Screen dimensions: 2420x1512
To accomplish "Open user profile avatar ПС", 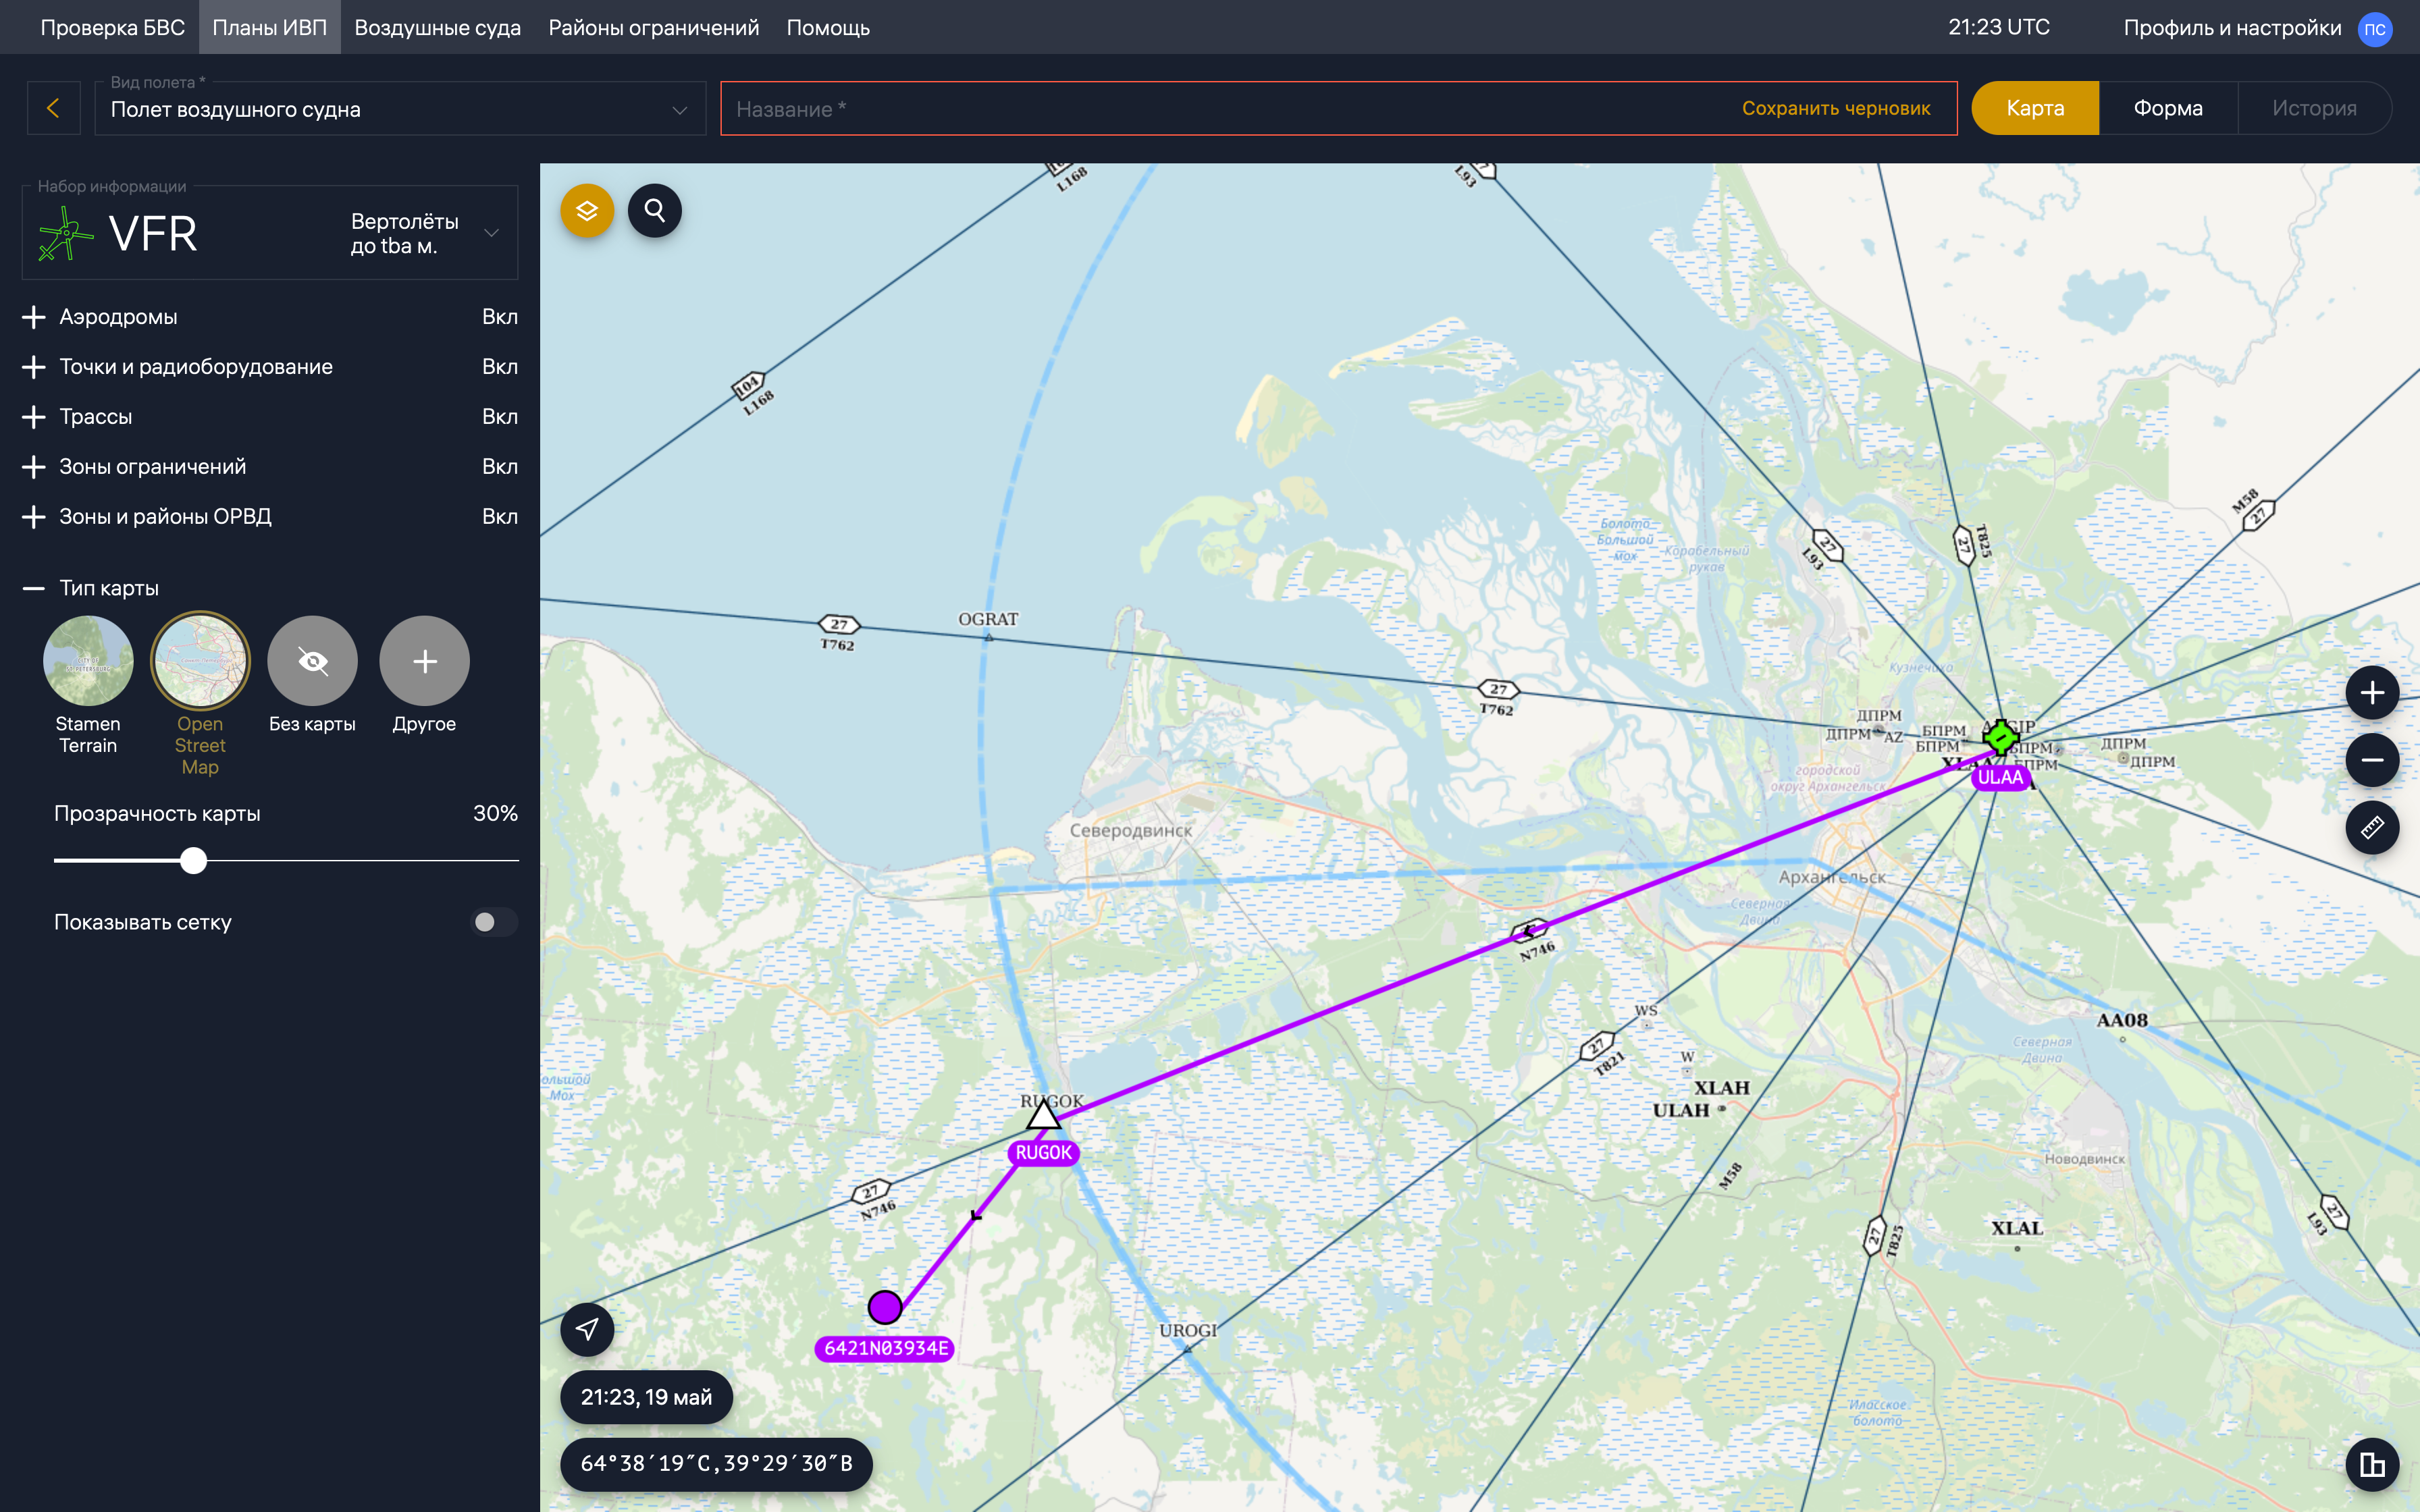I will click(x=2375, y=29).
